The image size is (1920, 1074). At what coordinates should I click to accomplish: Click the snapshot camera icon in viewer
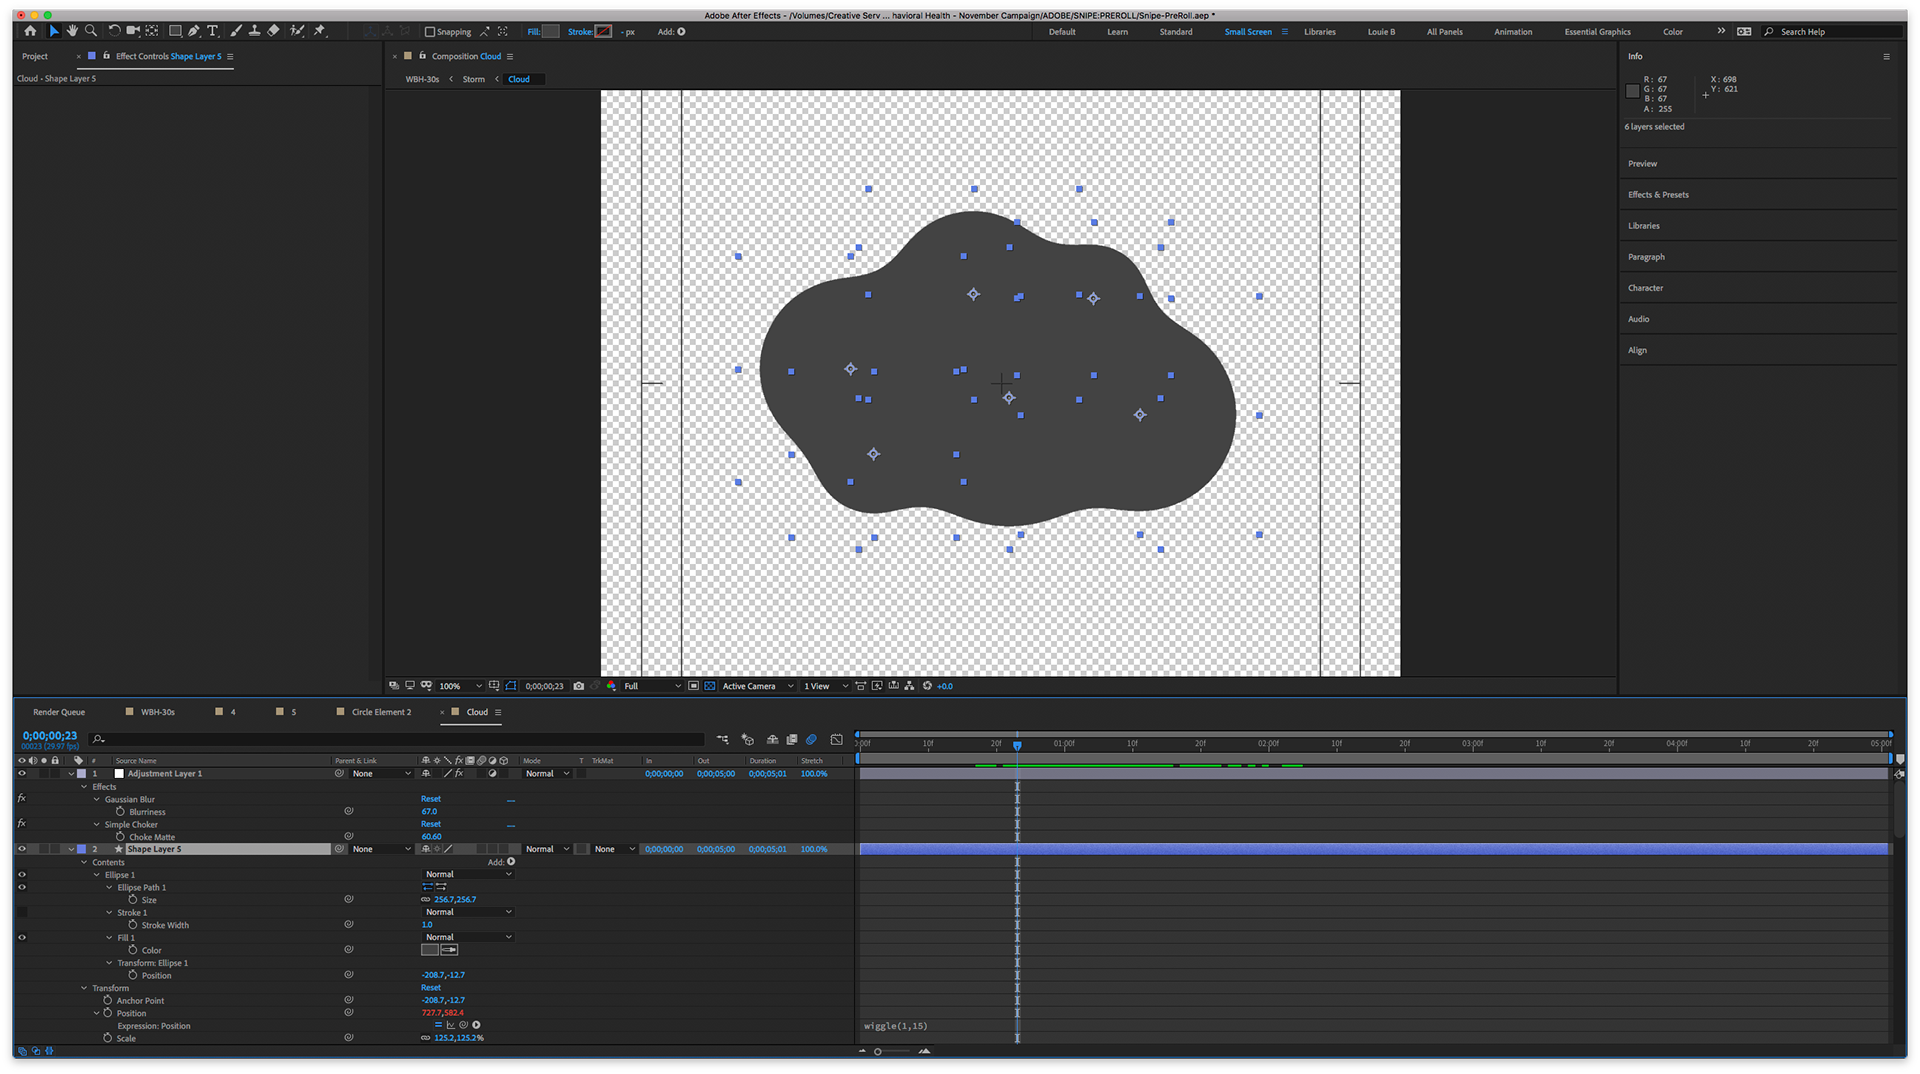578,686
